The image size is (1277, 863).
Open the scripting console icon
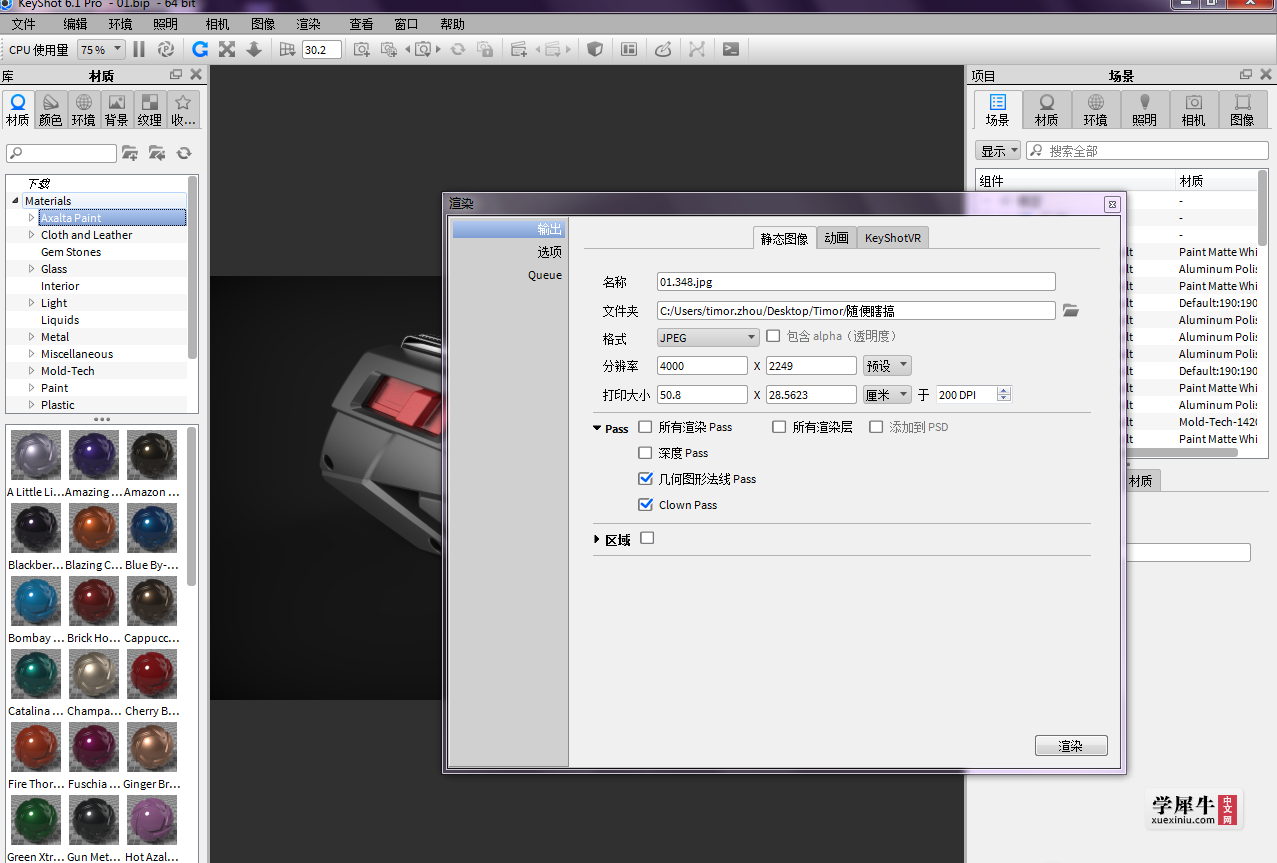pos(731,49)
